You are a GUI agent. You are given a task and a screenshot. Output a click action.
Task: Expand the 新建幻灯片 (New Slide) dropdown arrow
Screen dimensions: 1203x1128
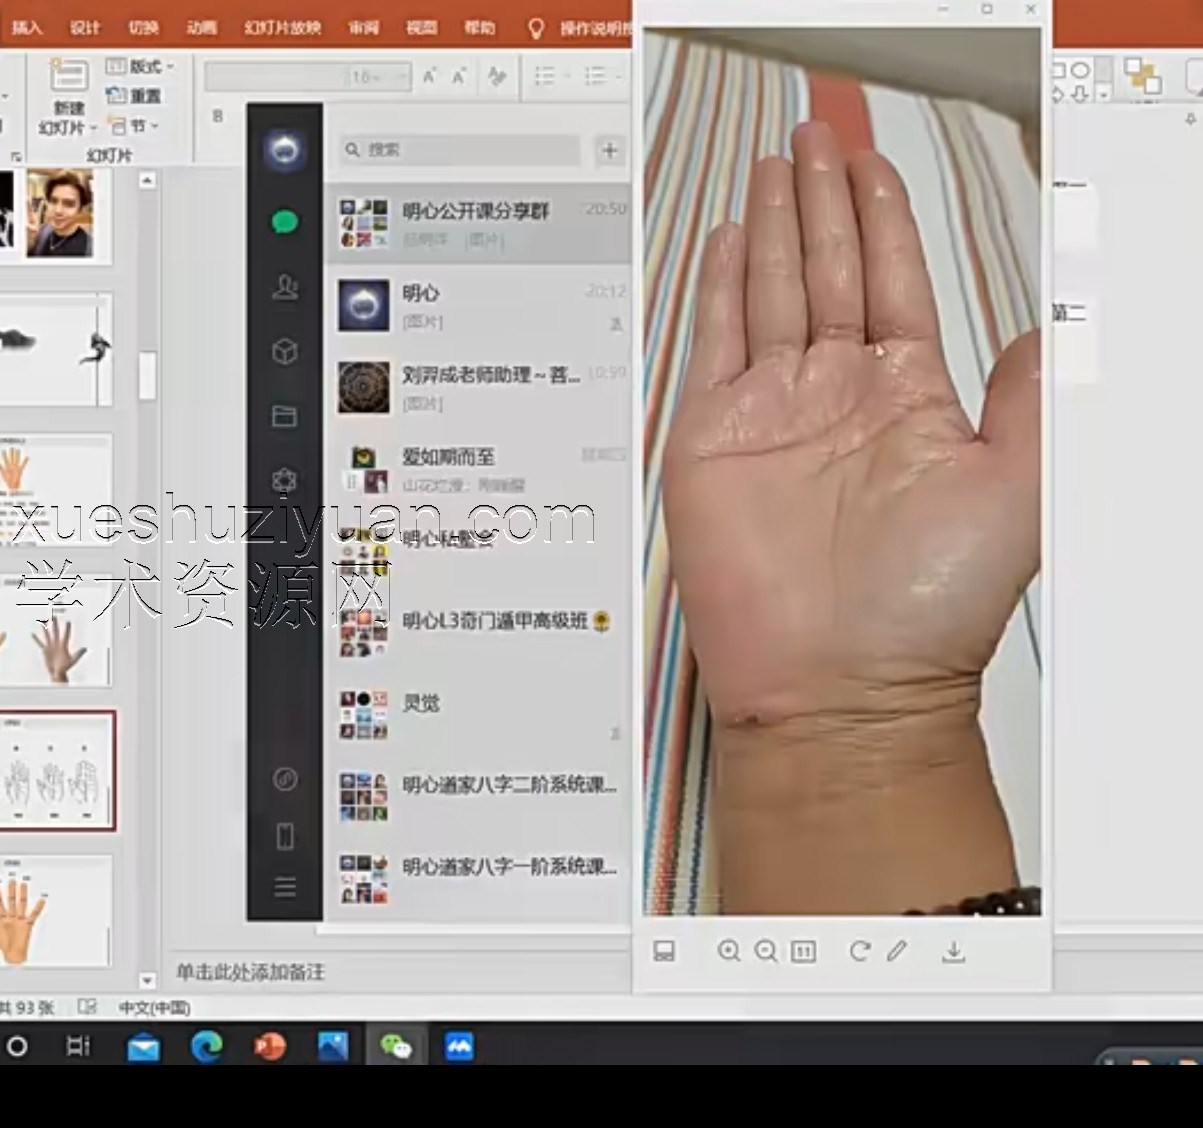[94, 127]
